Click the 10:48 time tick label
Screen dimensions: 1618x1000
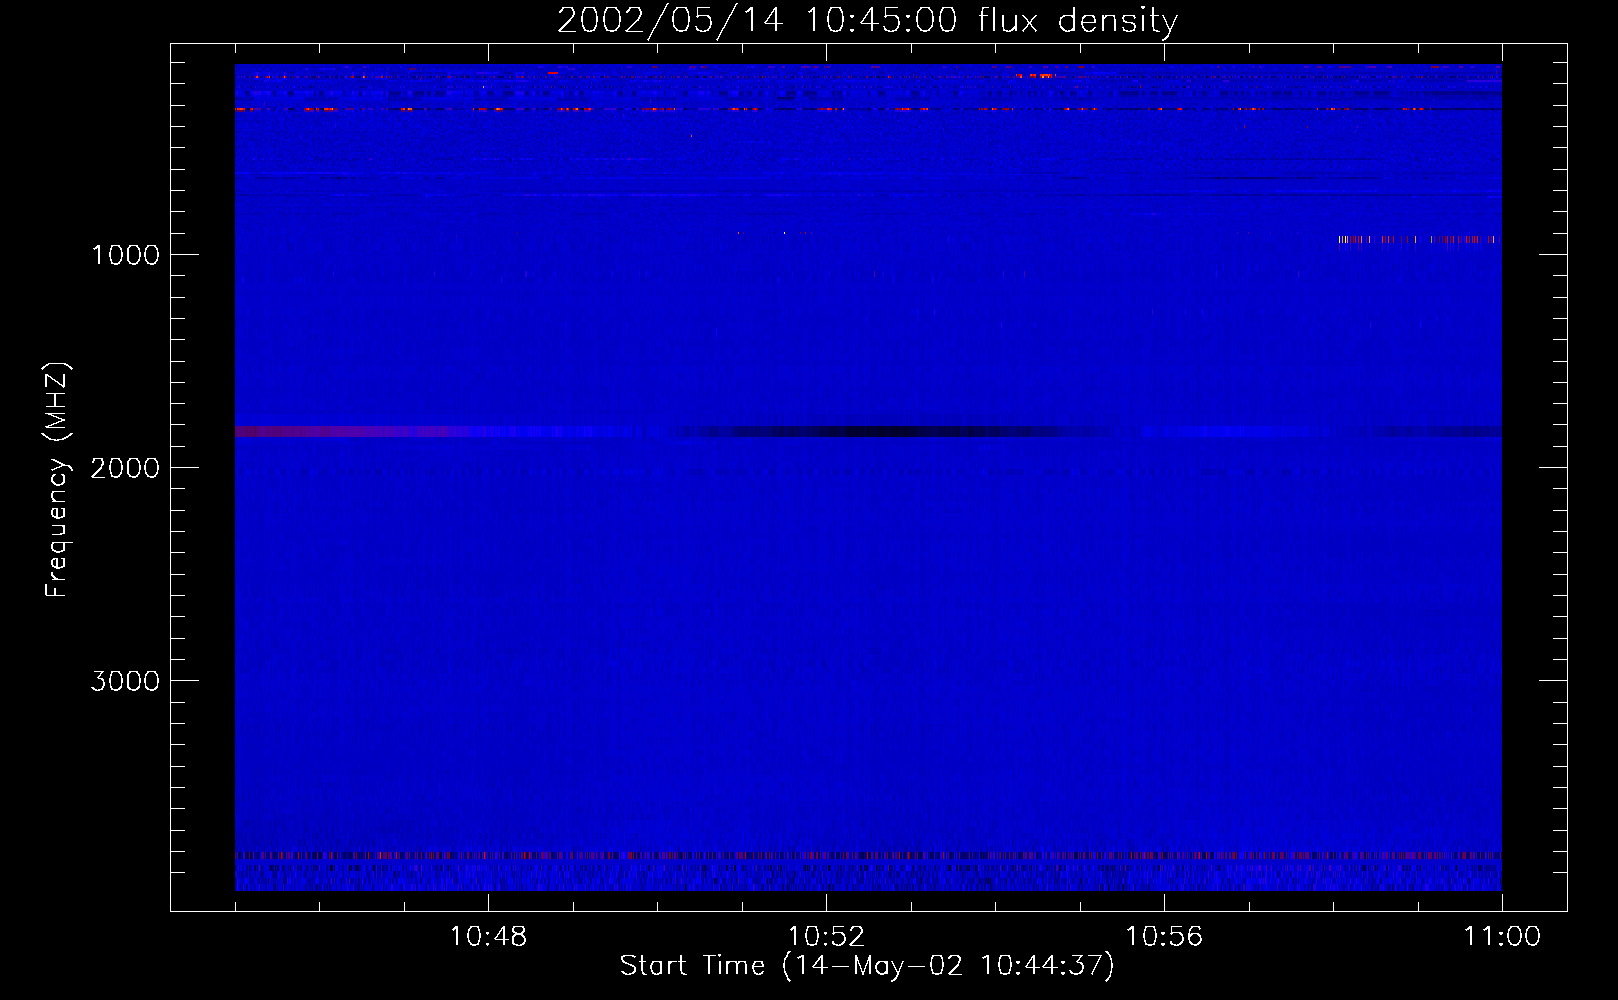pos(488,937)
